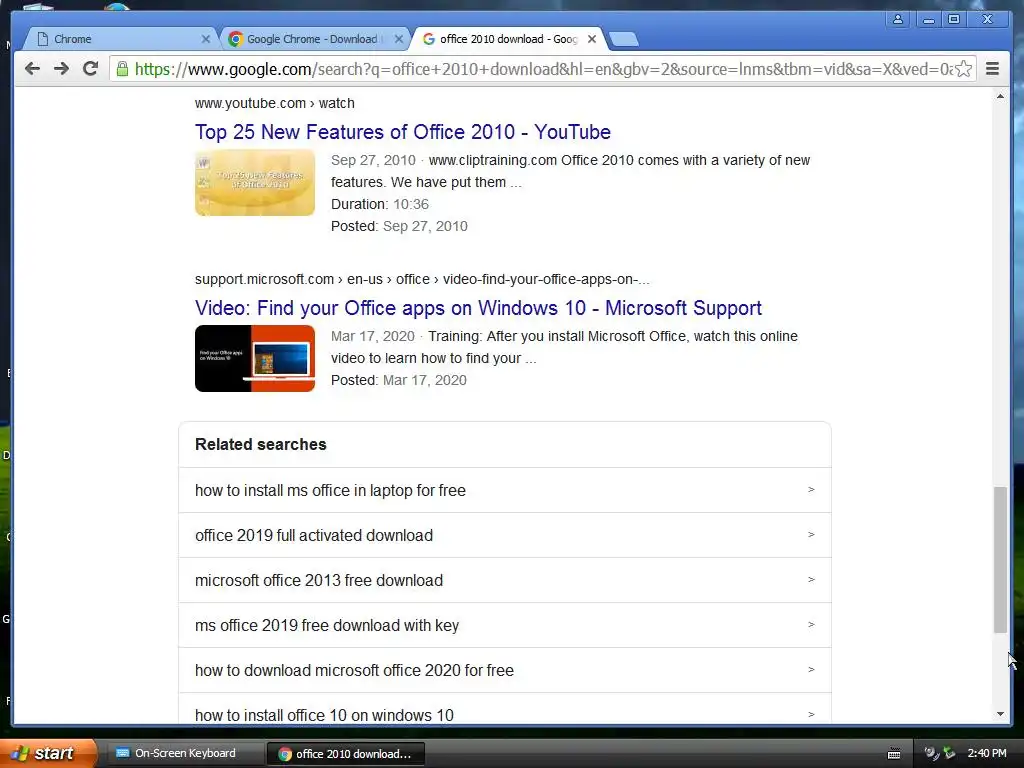
Task: Select 'how to install ms office in laptop for free'
Action: coord(505,490)
